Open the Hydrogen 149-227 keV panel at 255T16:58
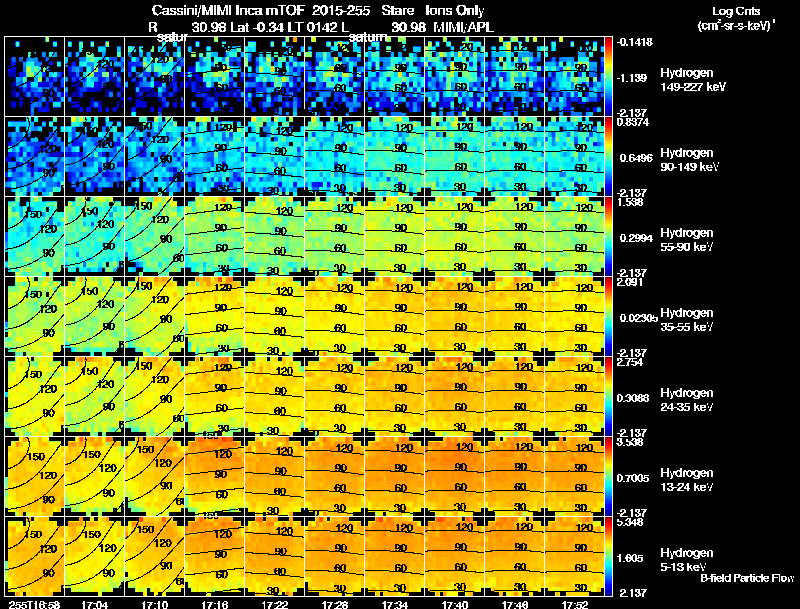The width and height of the screenshot is (800, 609). coord(35,76)
